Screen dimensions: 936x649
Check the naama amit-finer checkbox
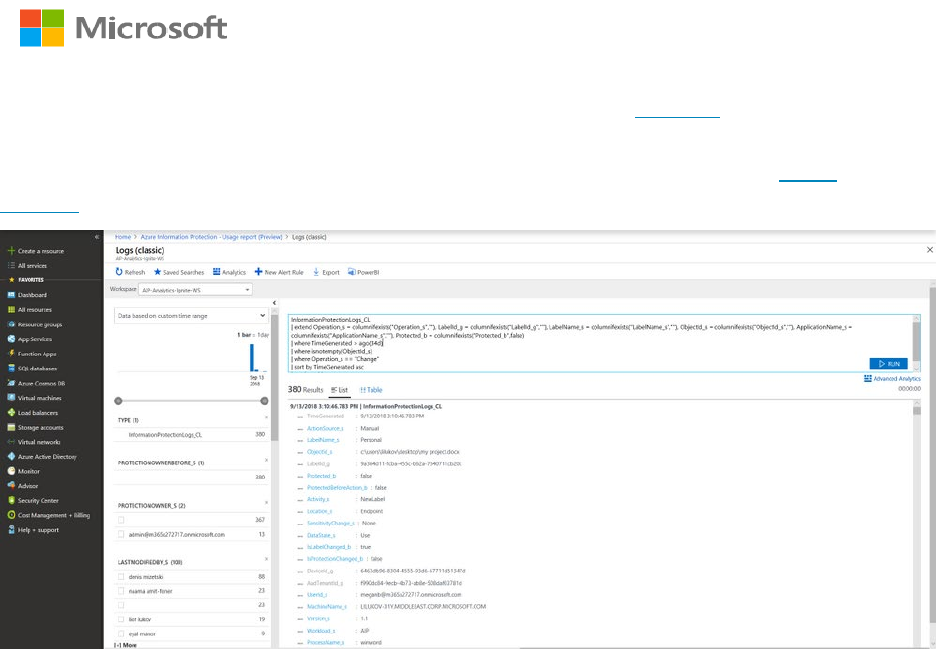[x=121, y=591]
